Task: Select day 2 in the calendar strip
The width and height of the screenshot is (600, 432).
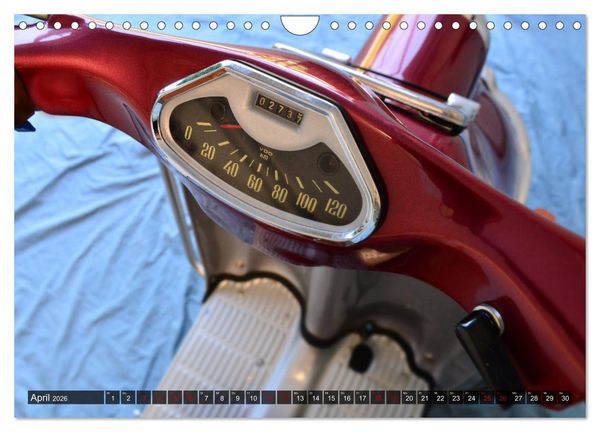Action: 128,398
